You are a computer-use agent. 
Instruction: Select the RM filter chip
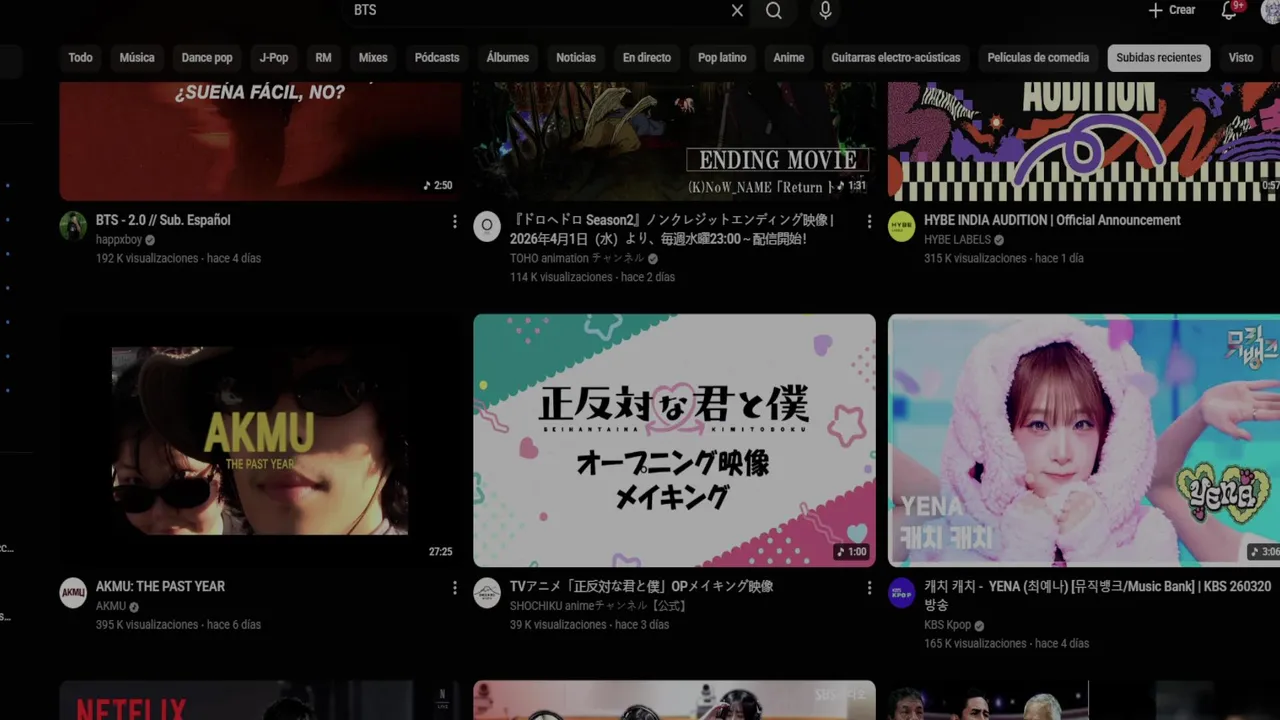pos(324,58)
